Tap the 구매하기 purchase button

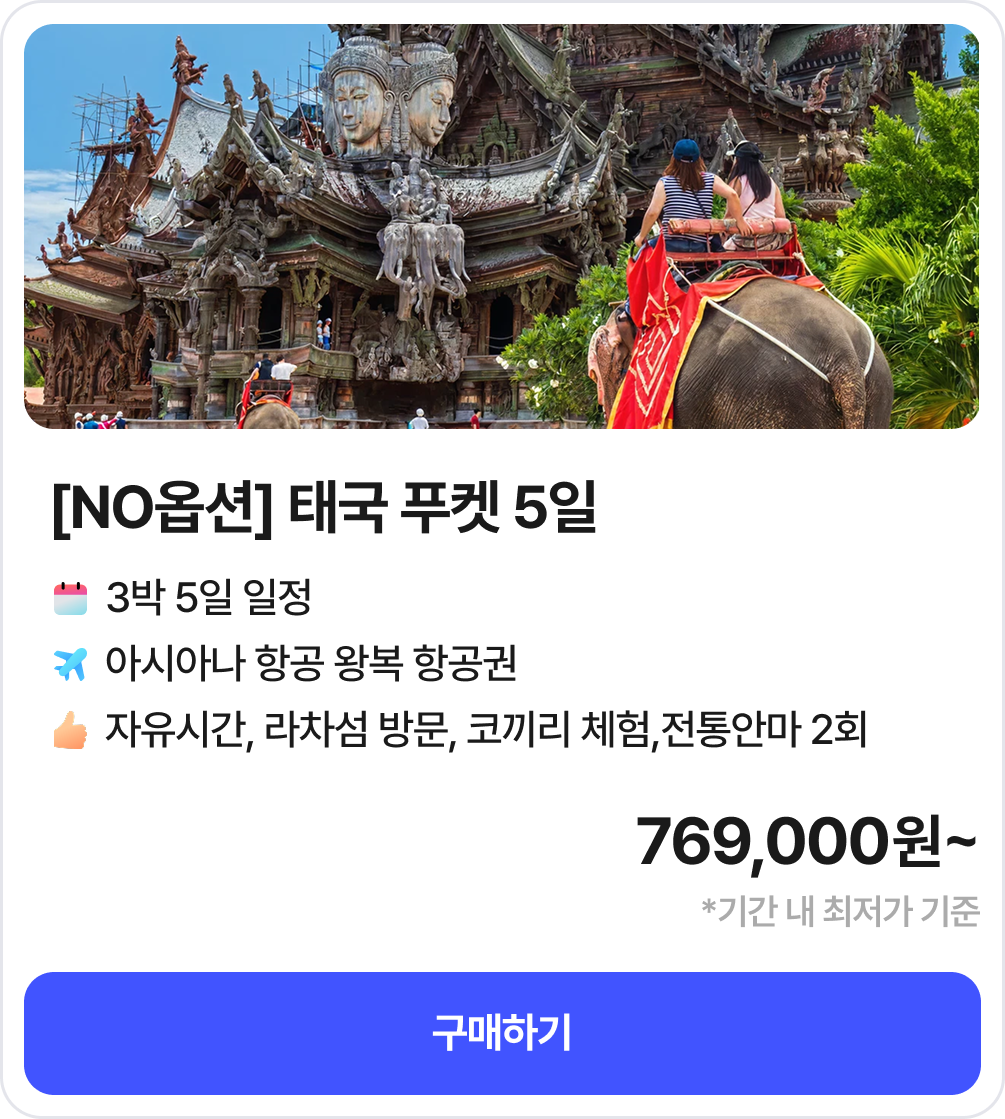click(x=502, y=1033)
